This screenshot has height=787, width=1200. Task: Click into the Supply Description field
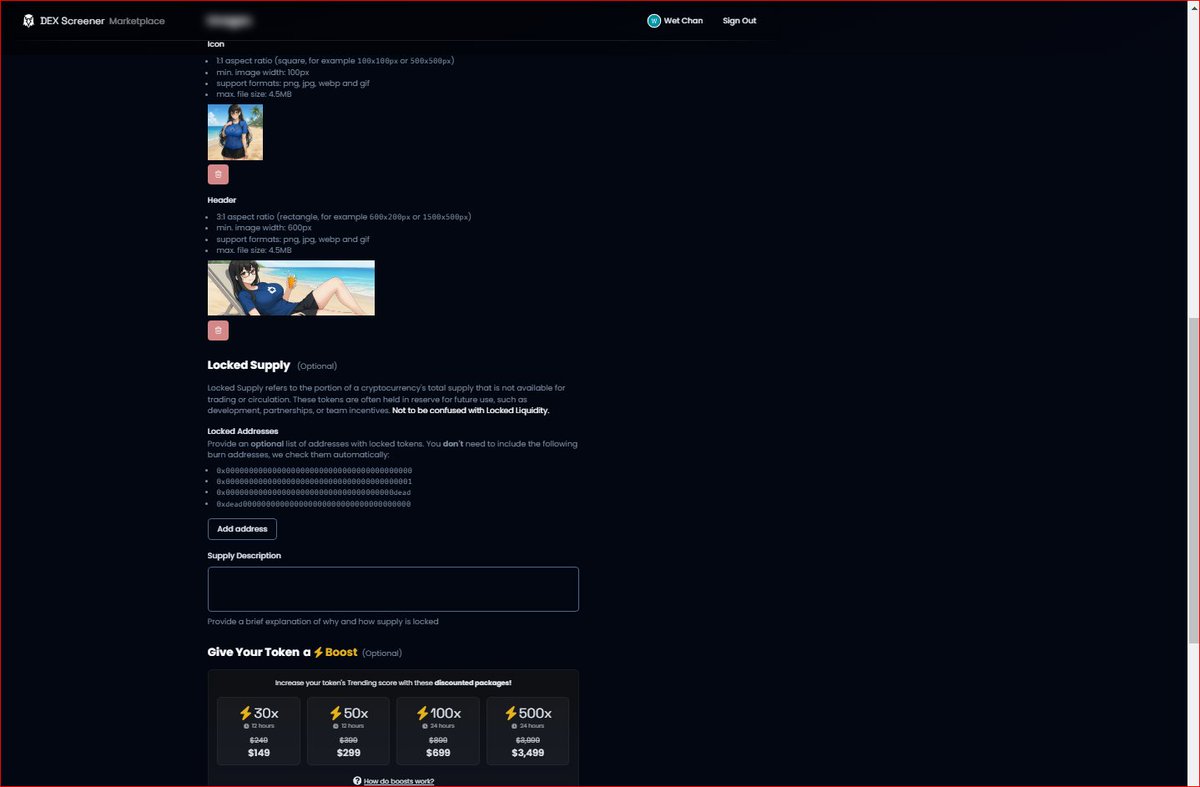[393, 589]
